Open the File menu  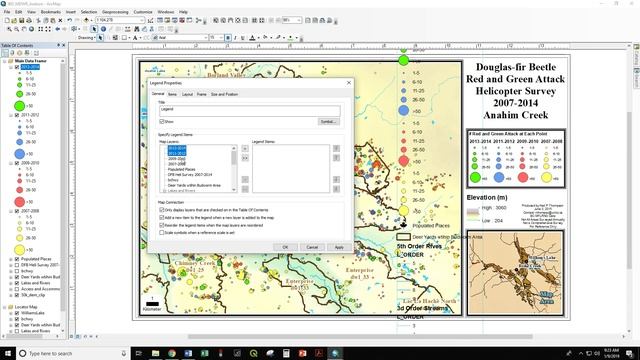7,12
